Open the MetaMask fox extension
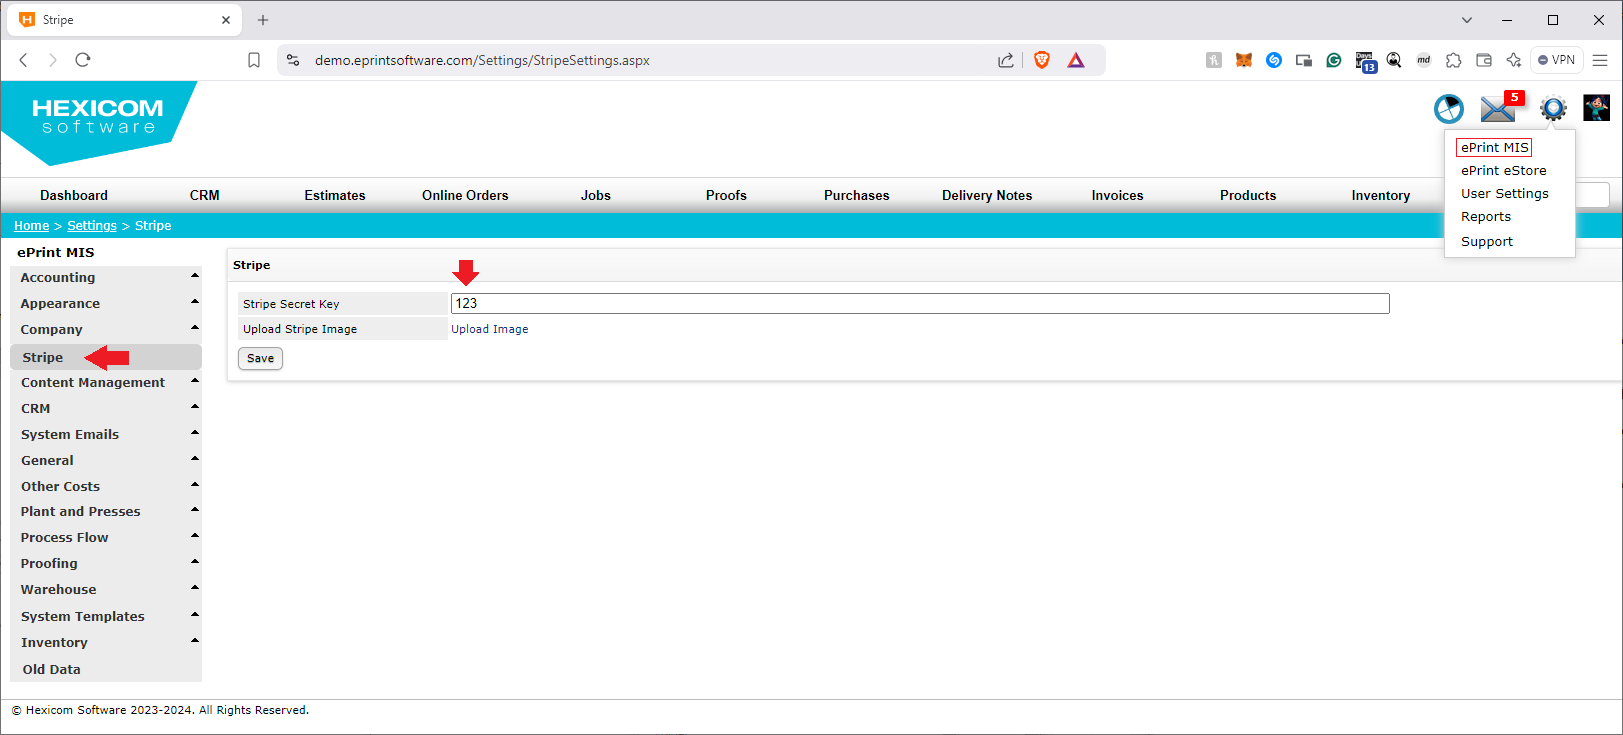Viewport: 1623px width, 735px height. 1244,60
